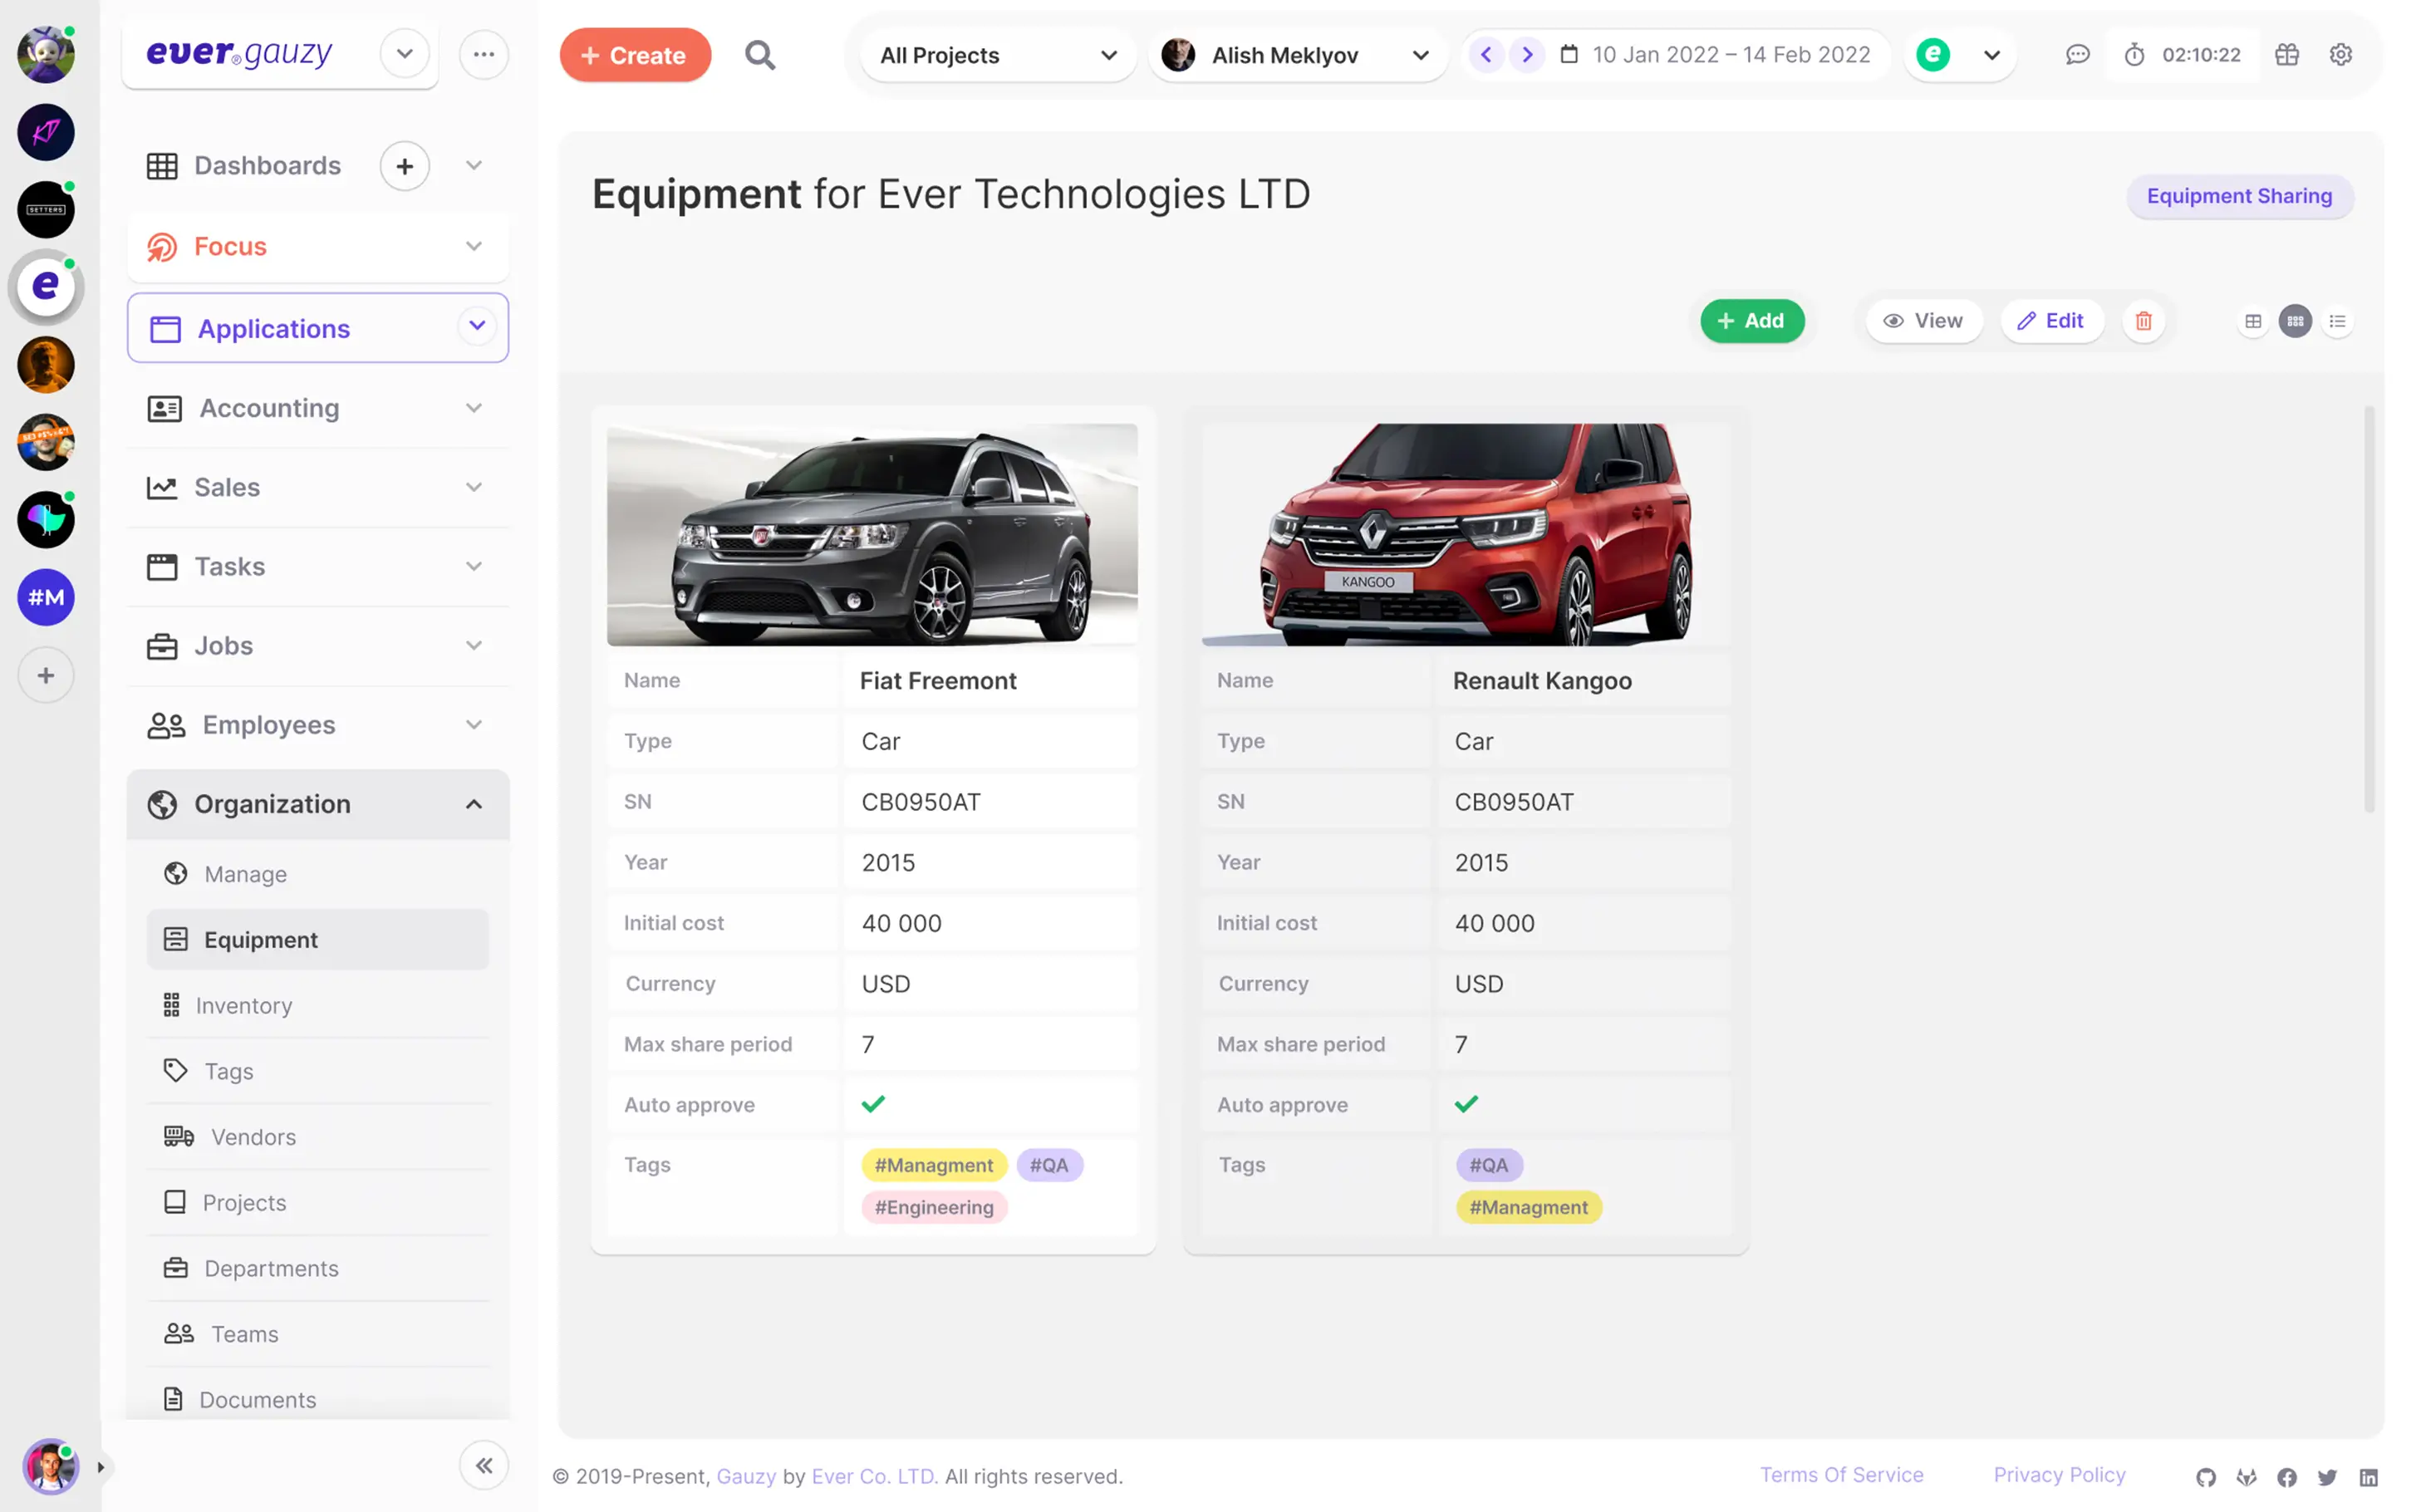Click the yellow #Managment tag on Fiat Freemont
Image resolution: width=2416 pixels, height=1512 pixels.
[933, 1165]
